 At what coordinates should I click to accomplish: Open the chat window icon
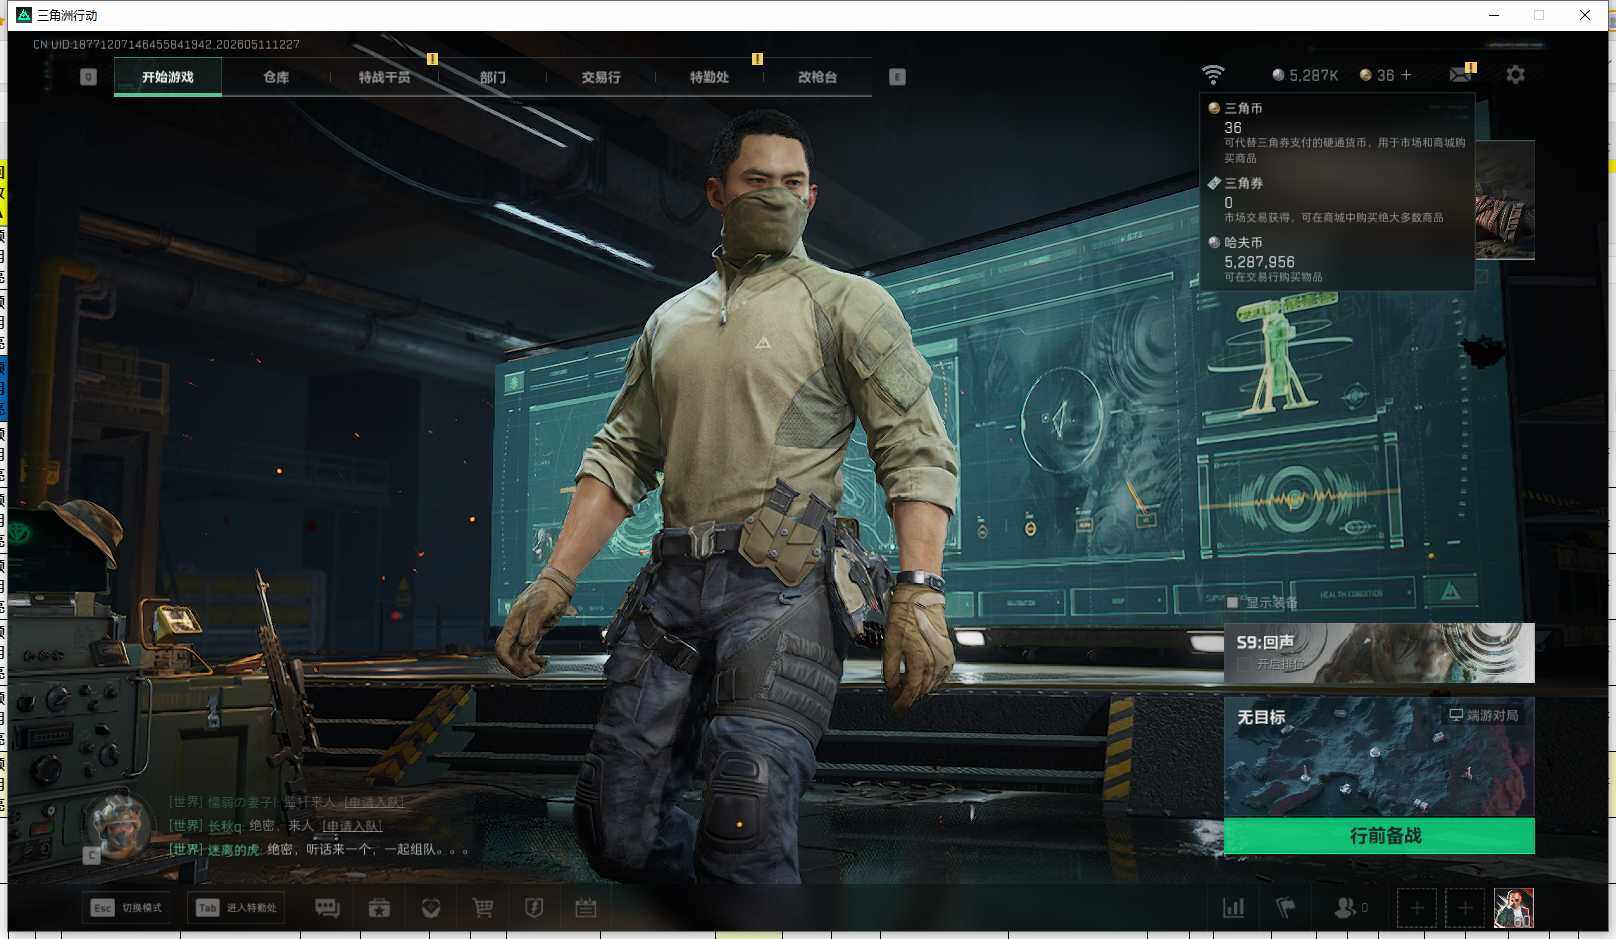coord(327,908)
